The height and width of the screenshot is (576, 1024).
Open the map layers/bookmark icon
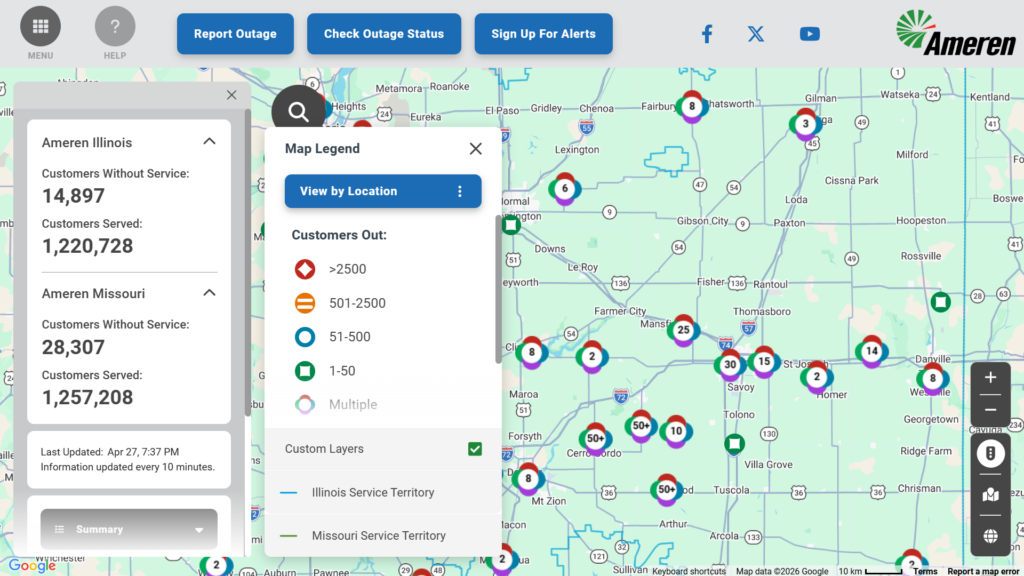coord(990,495)
